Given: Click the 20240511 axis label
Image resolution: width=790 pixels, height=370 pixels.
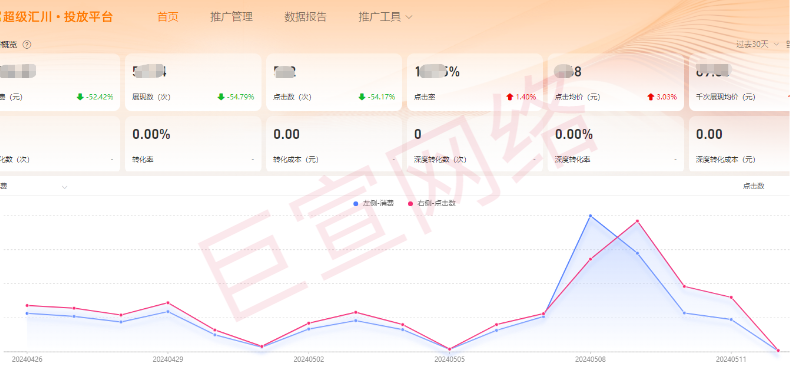Looking at the screenshot, I should [731, 360].
